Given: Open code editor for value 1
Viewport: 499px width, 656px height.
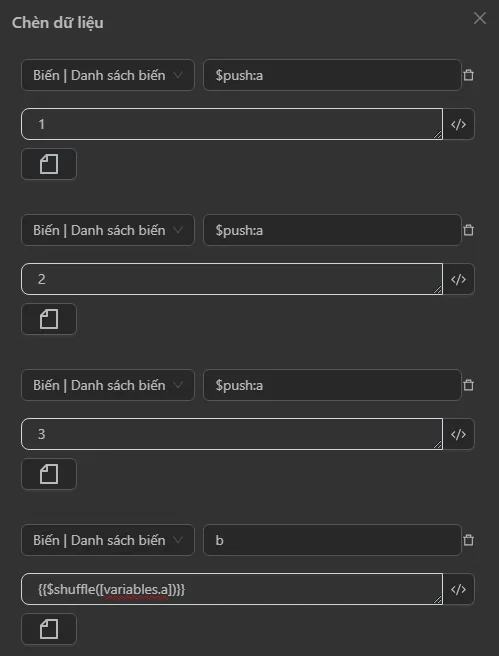Looking at the screenshot, I should click(x=458, y=124).
